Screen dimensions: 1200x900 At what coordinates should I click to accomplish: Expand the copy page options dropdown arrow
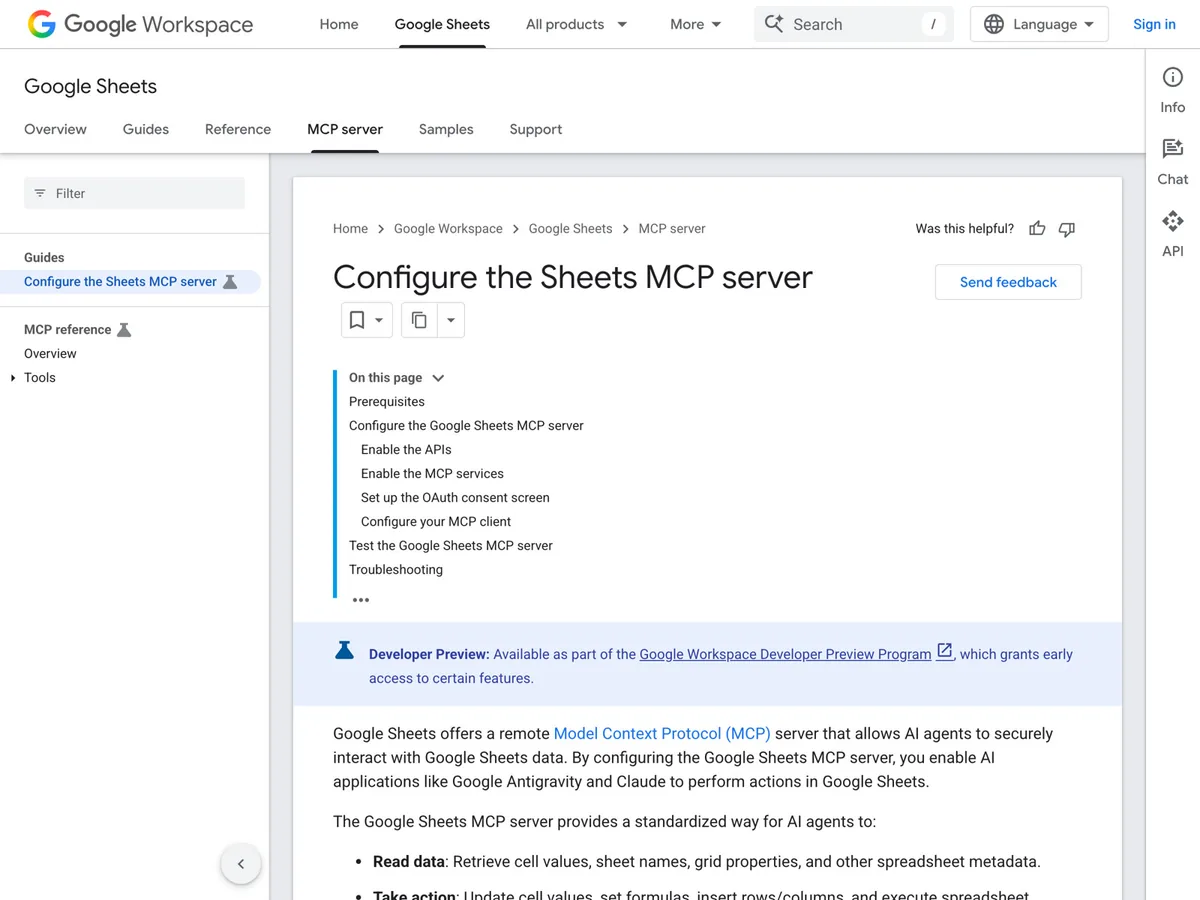click(x=450, y=320)
